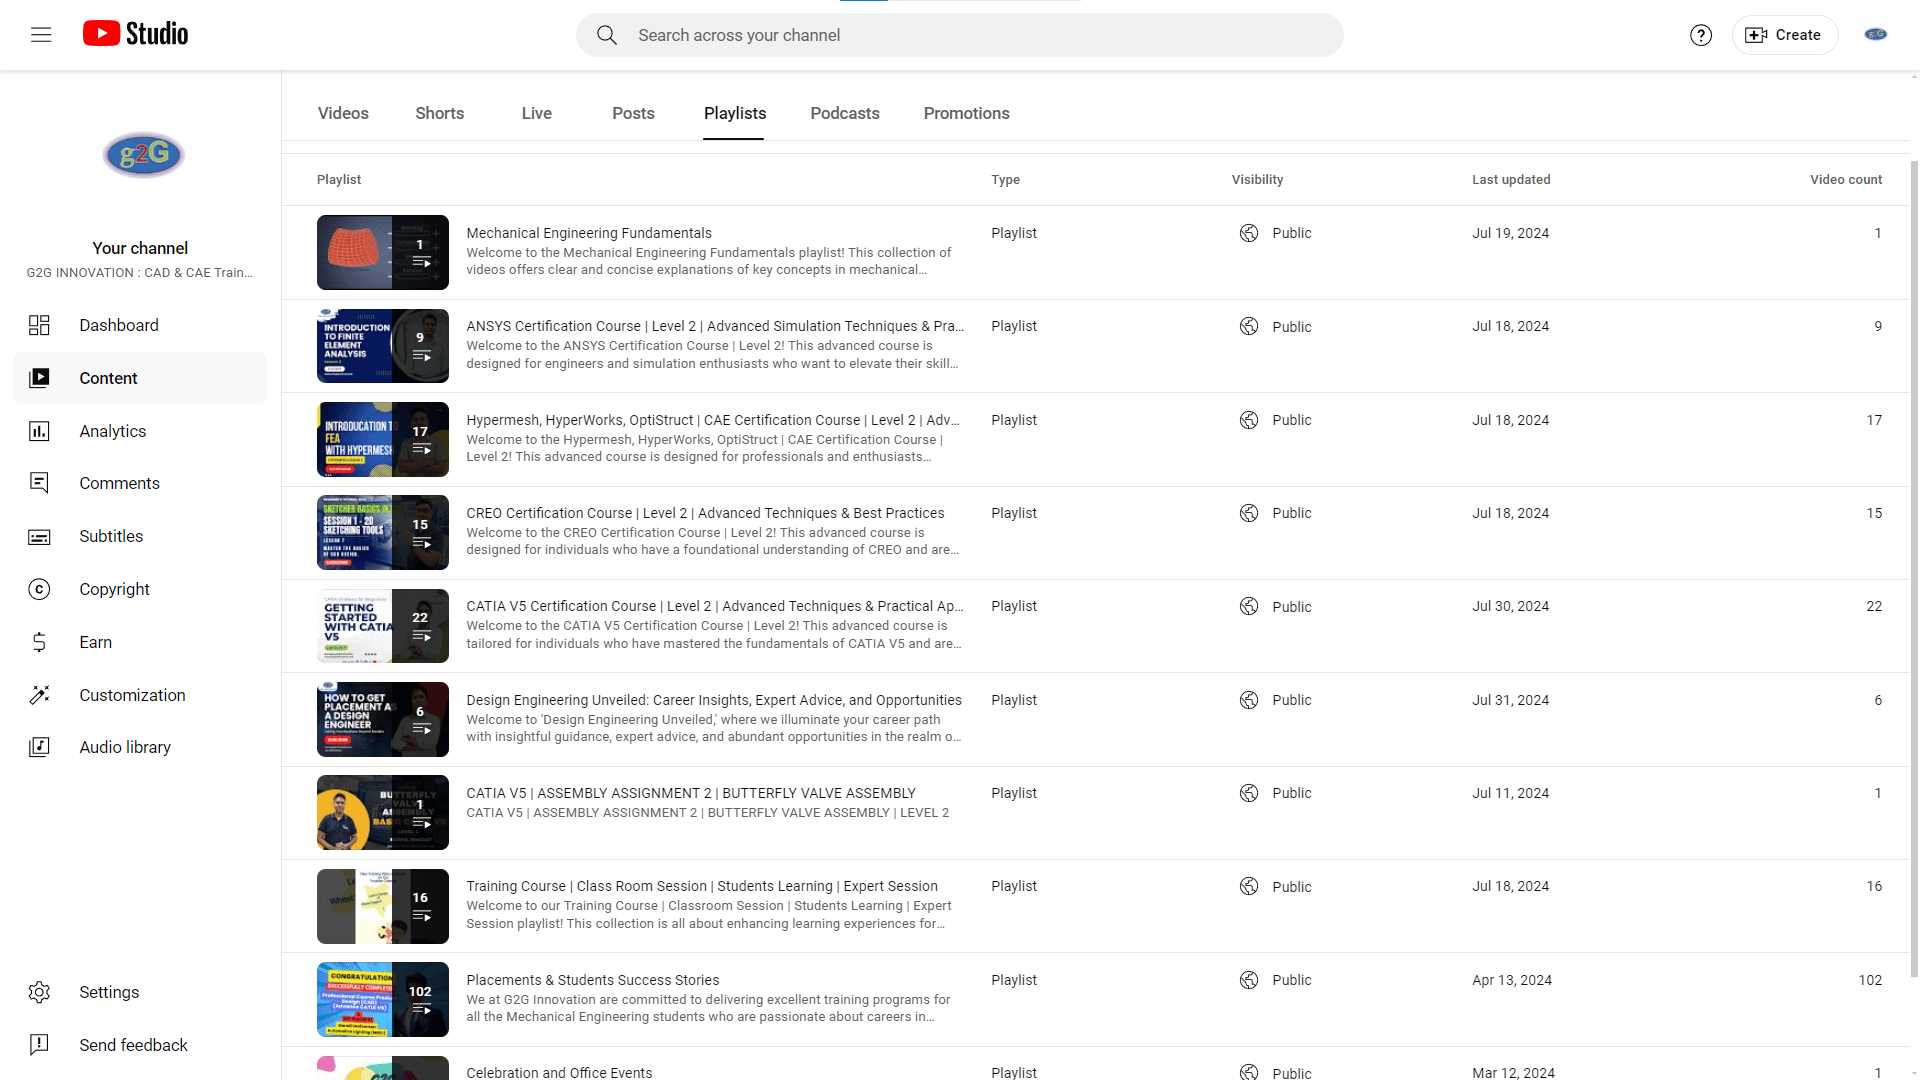The image size is (1920, 1080).
Task: Open the Dashboard page link
Action: pyautogui.click(x=140, y=325)
